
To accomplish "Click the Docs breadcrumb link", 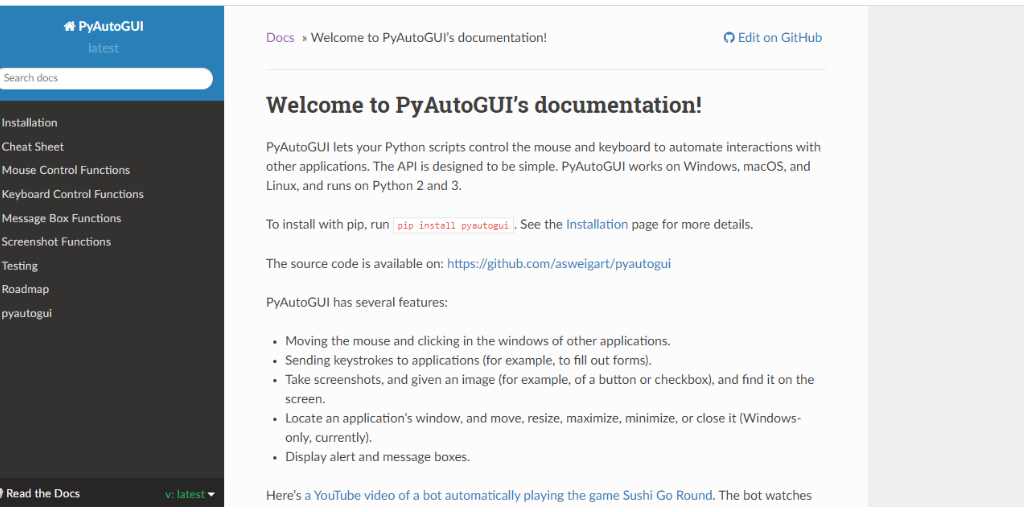I will pyautogui.click(x=280, y=38).
